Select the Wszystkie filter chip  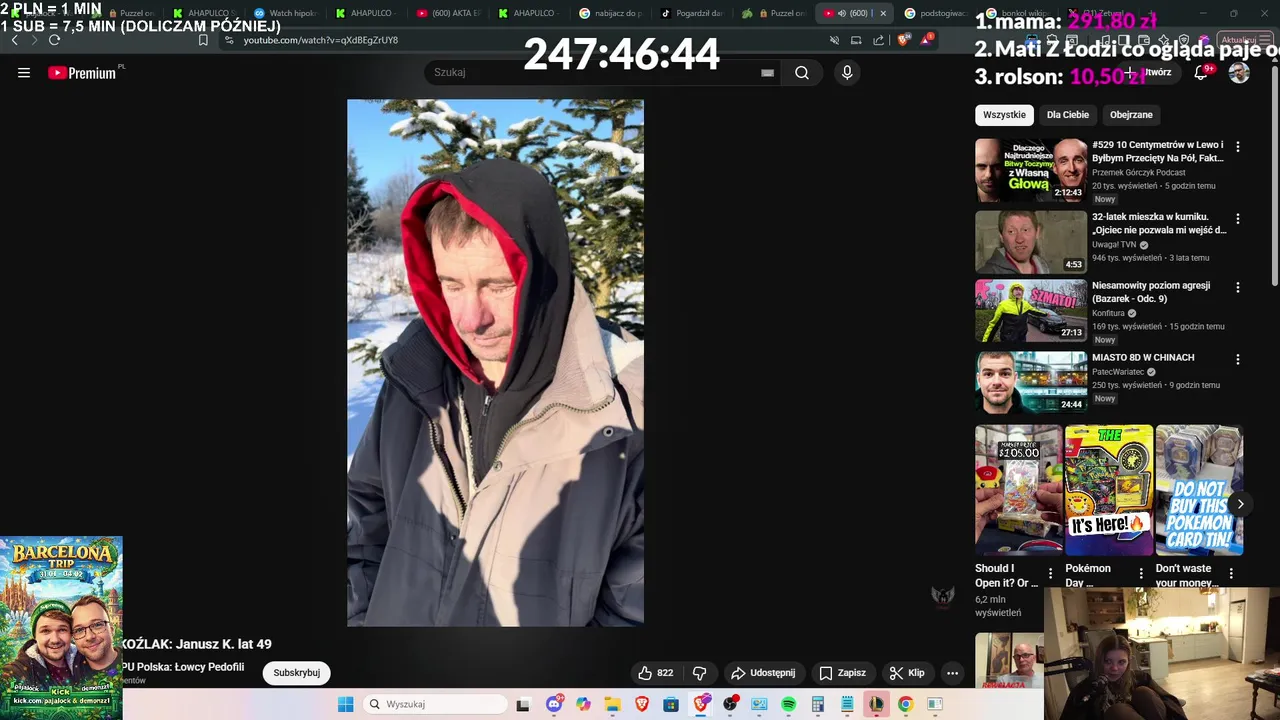coord(1004,115)
